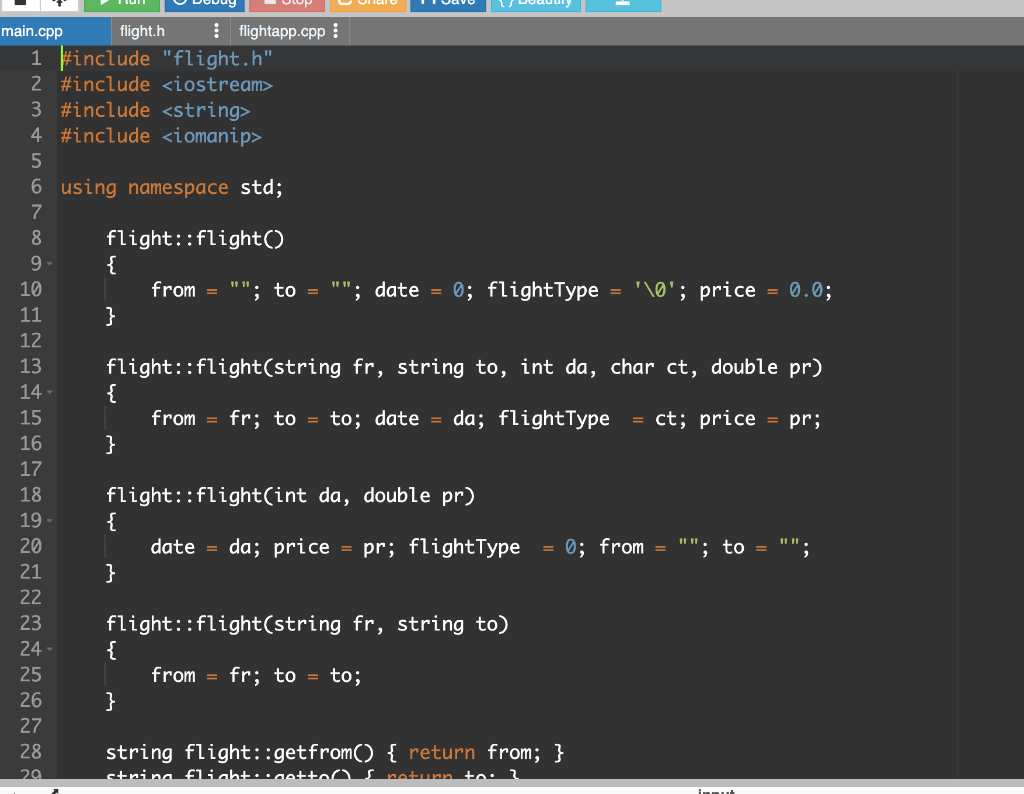Beautify the code using the Beautify icon
Image resolution: width=1024 pixels, height=794 pixels.
[x=533, y=3]
